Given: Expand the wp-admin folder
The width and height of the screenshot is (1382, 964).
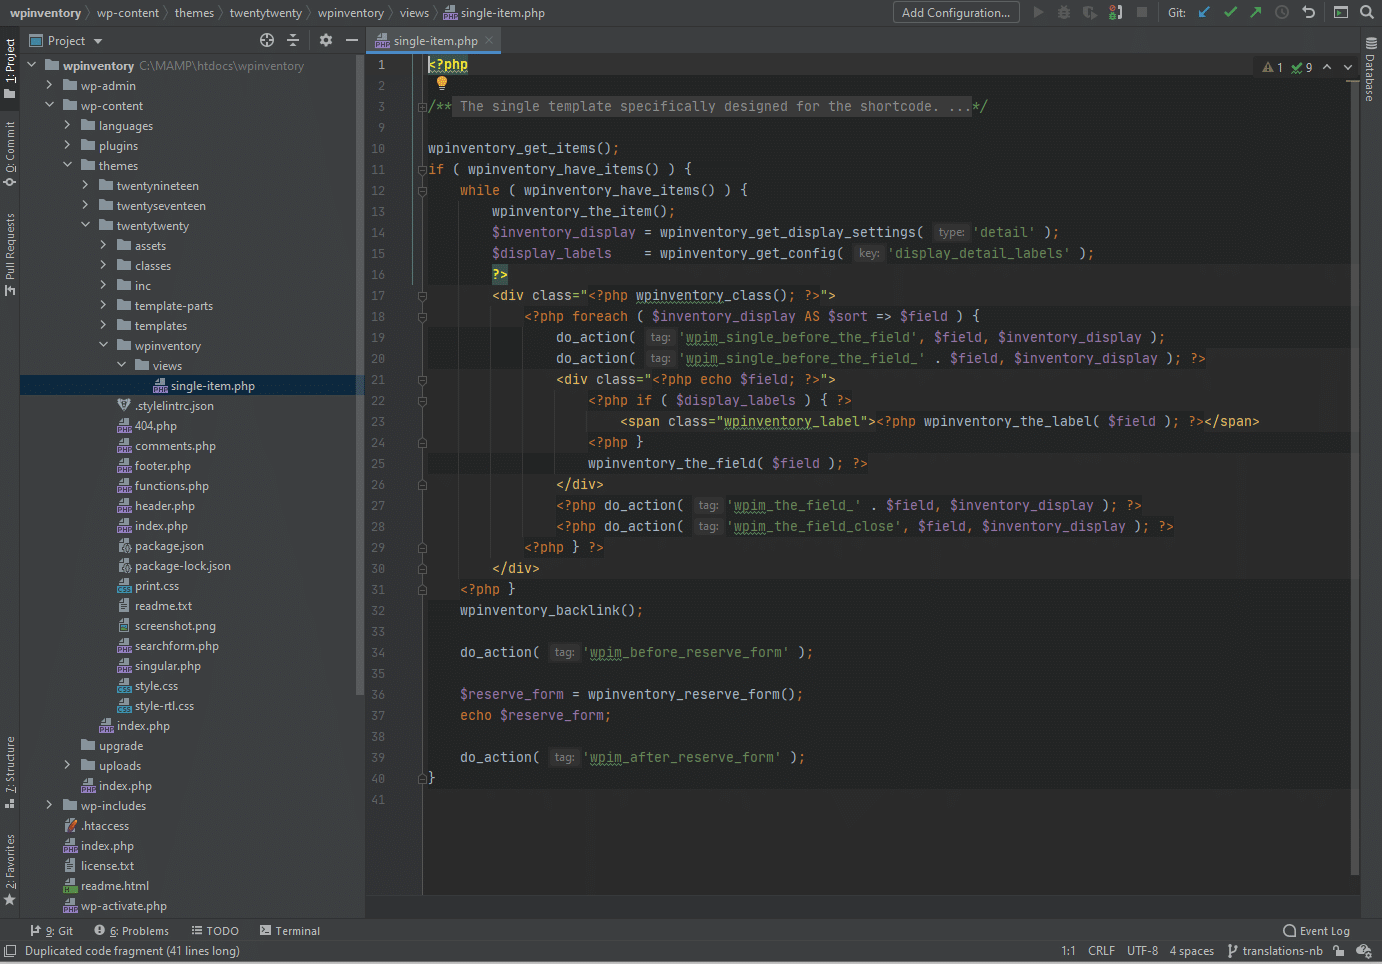Looking at the screenshot, I should 49,86.
